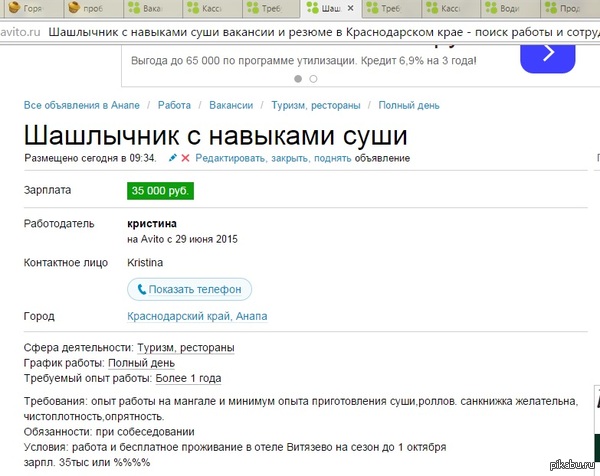This screenshot has width=600, height=476.
Task: Click the pencil edit icon
Action: tap(173, 158)
